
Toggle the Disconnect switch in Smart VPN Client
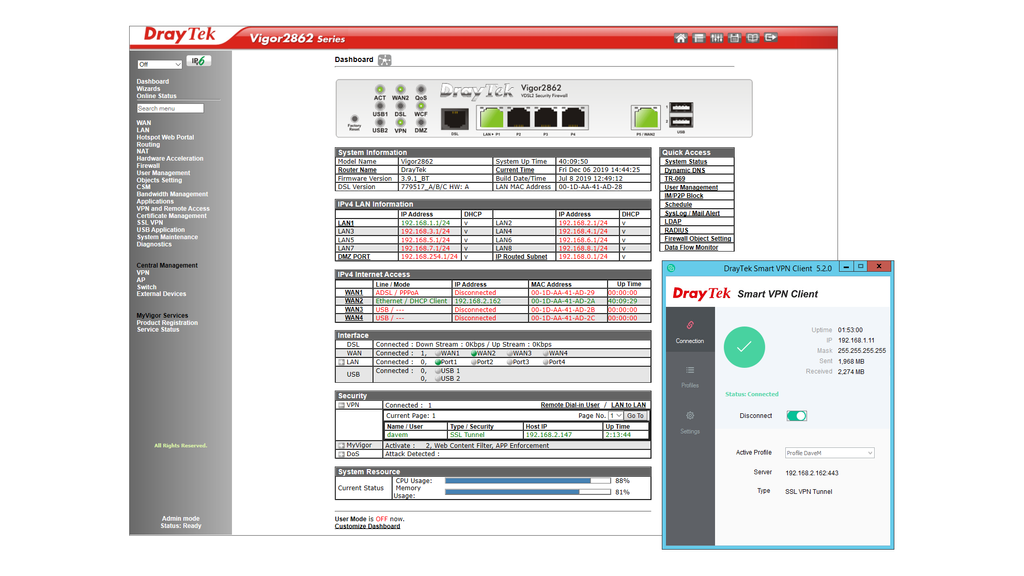pyautogui.click(x=797, y=415)
